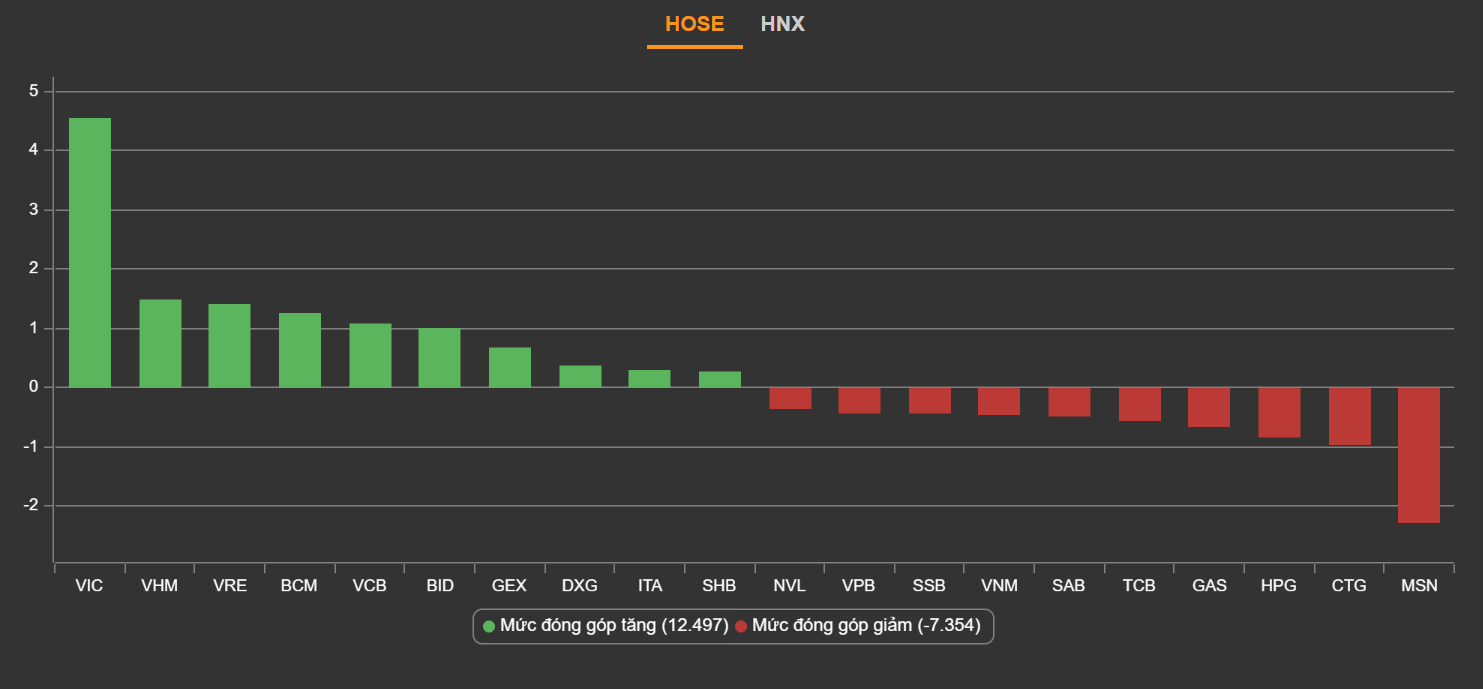Select the GEX bar
The width and height of the screenshot is (1483, 689).
pyautogui.click(x=510, y=367)
